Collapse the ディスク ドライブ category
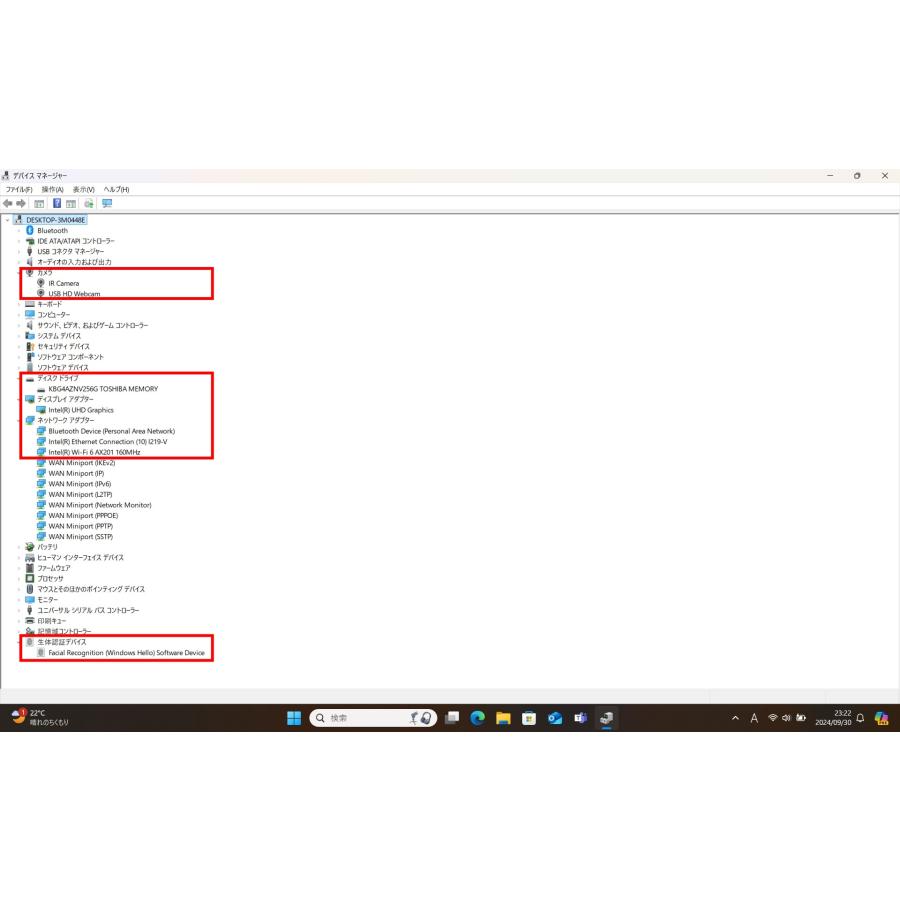 (19, 378)
